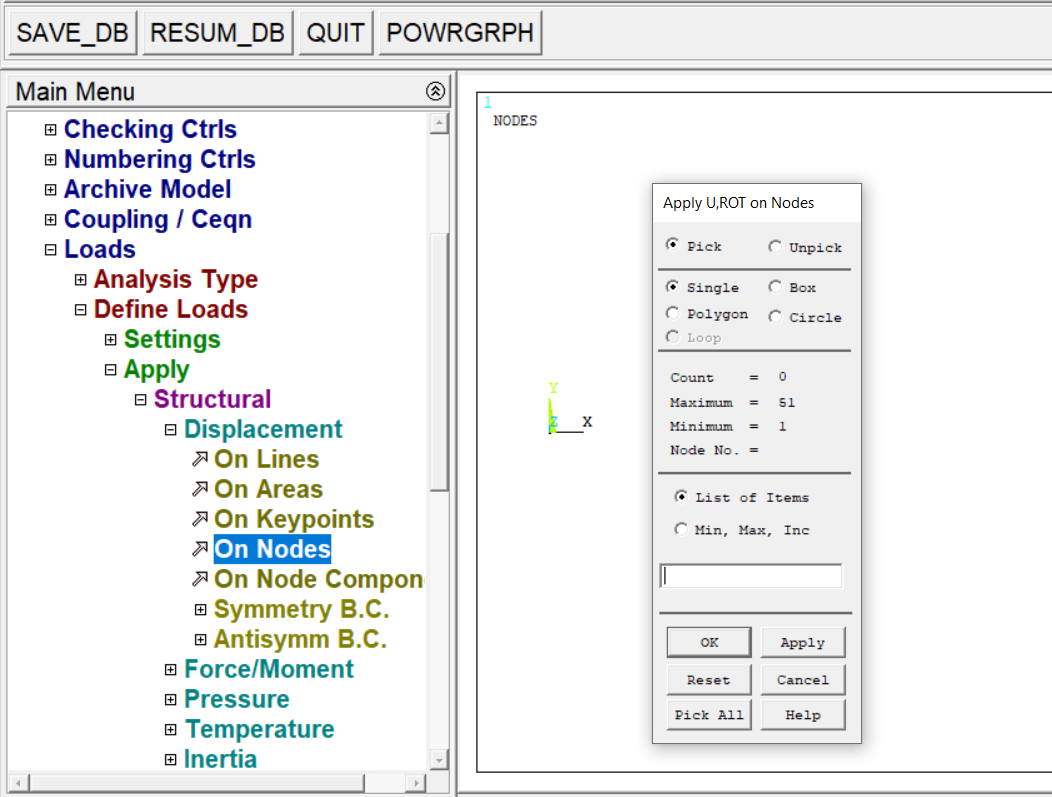Collapse Define Loads tree node
The image size is (1052, 797).
(81, 310)
